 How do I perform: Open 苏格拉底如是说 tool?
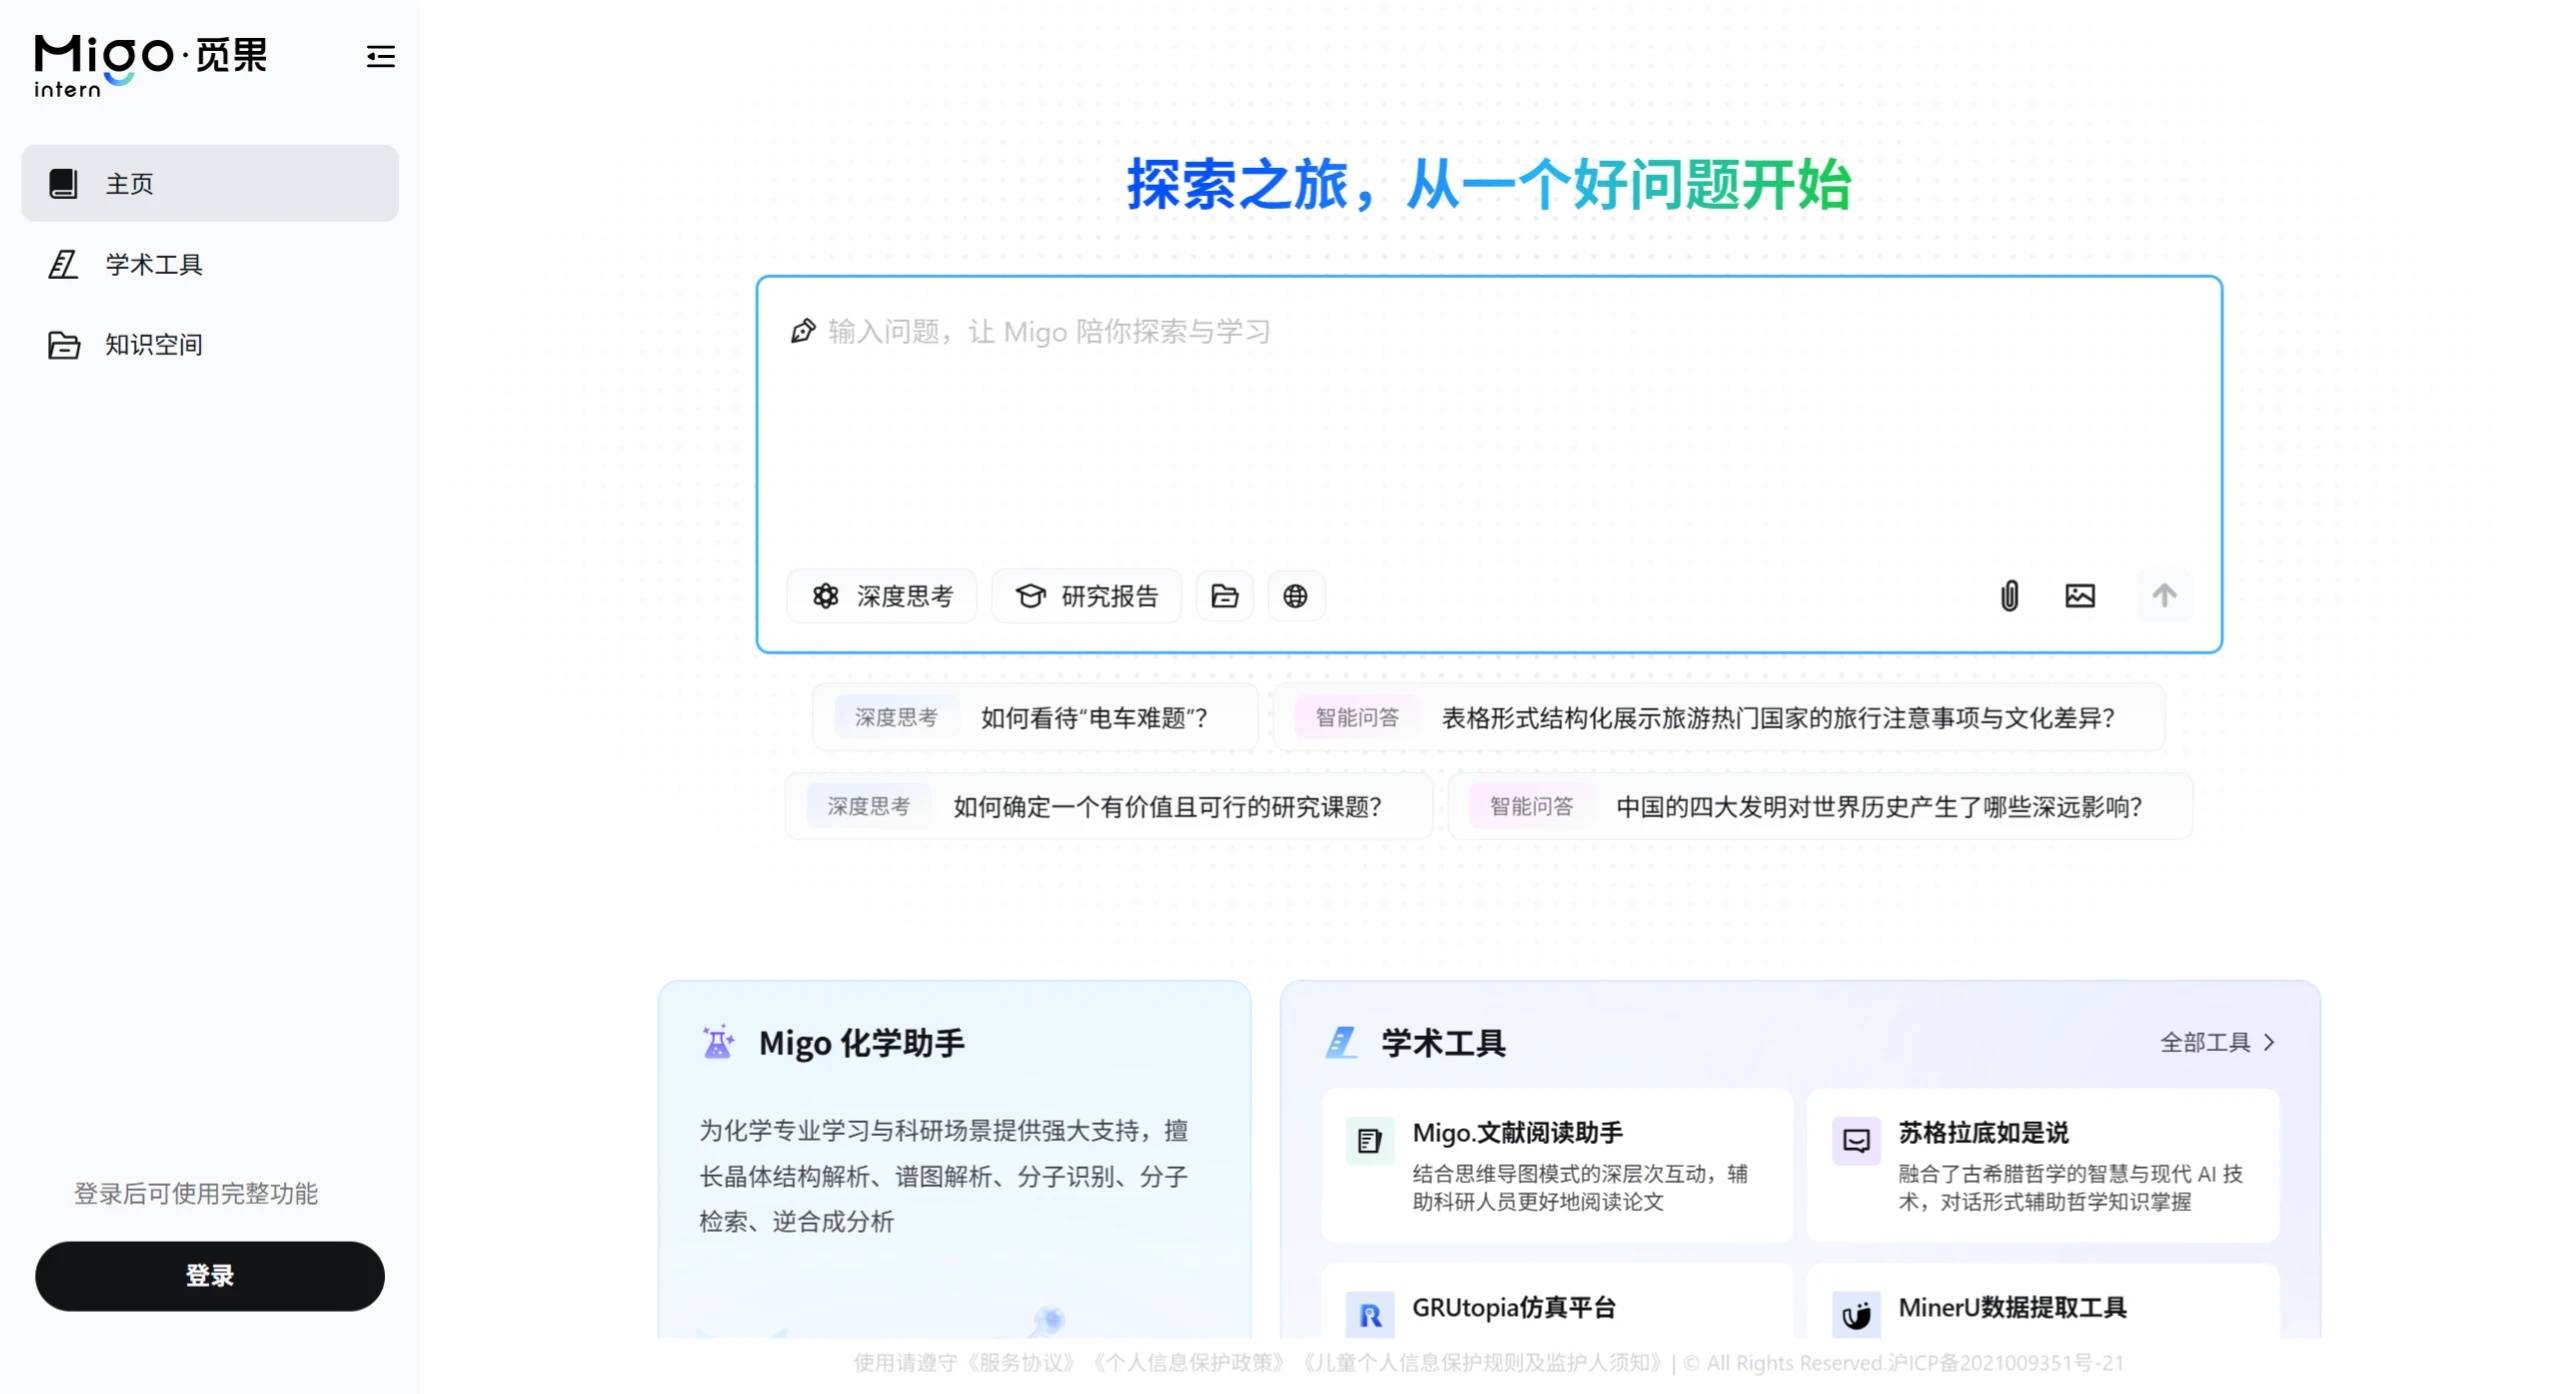[2042, 1165]
